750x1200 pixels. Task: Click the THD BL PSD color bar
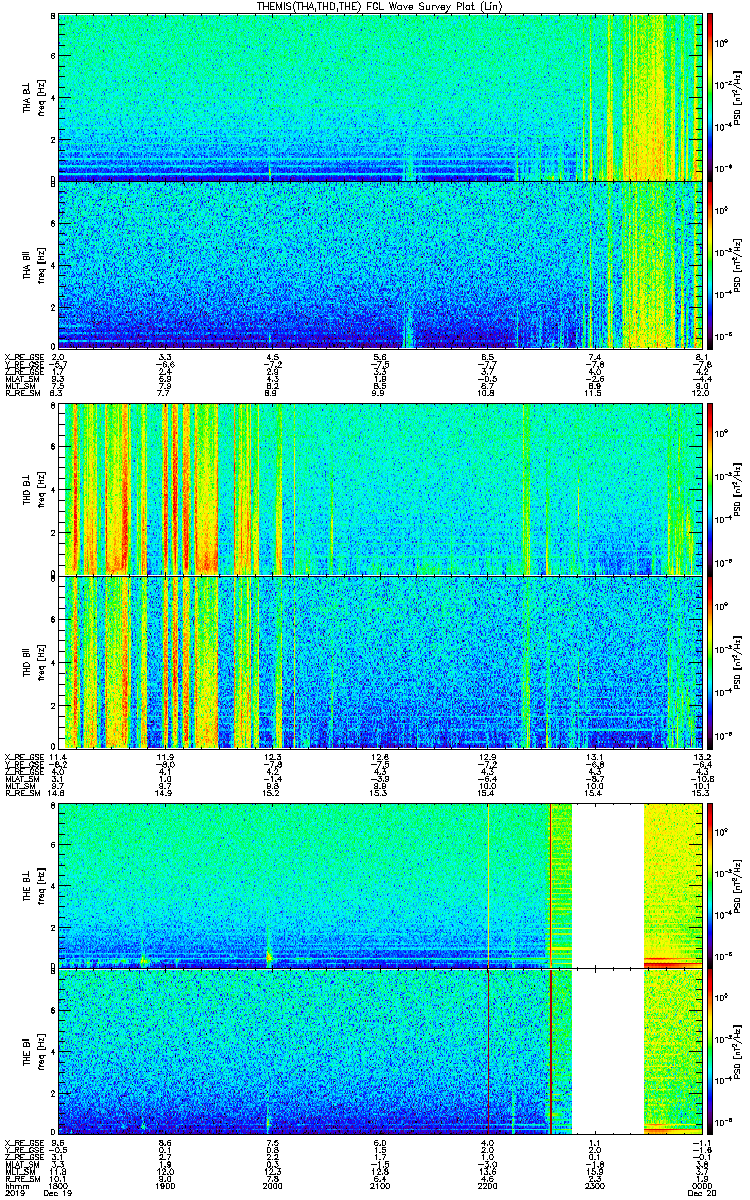710,489
